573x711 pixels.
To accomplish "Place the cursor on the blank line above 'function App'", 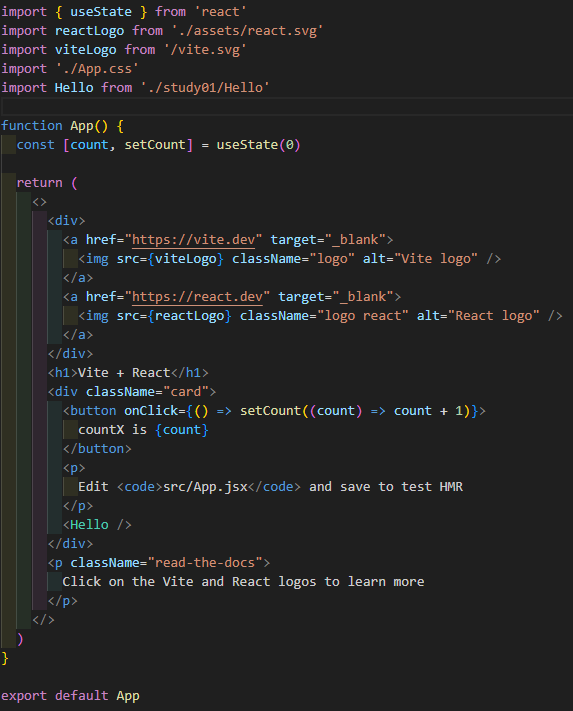I will click(286, 107).
